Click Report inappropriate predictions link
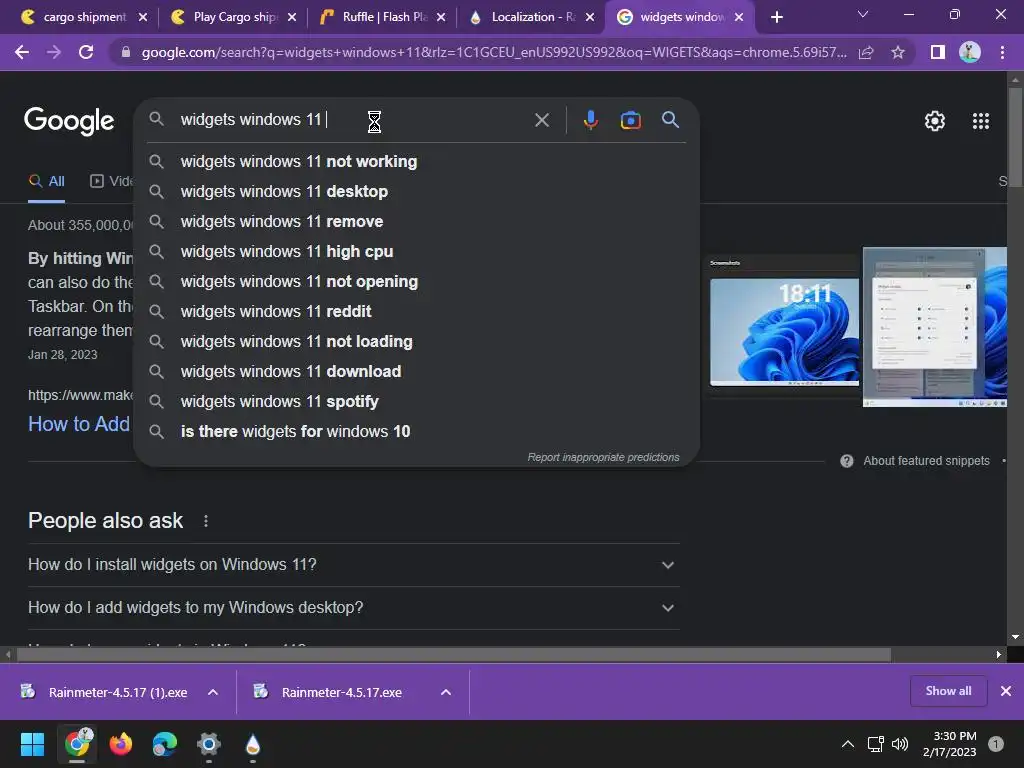The width and height of the screenshot is (1024, 768). [x=603, y=457]
